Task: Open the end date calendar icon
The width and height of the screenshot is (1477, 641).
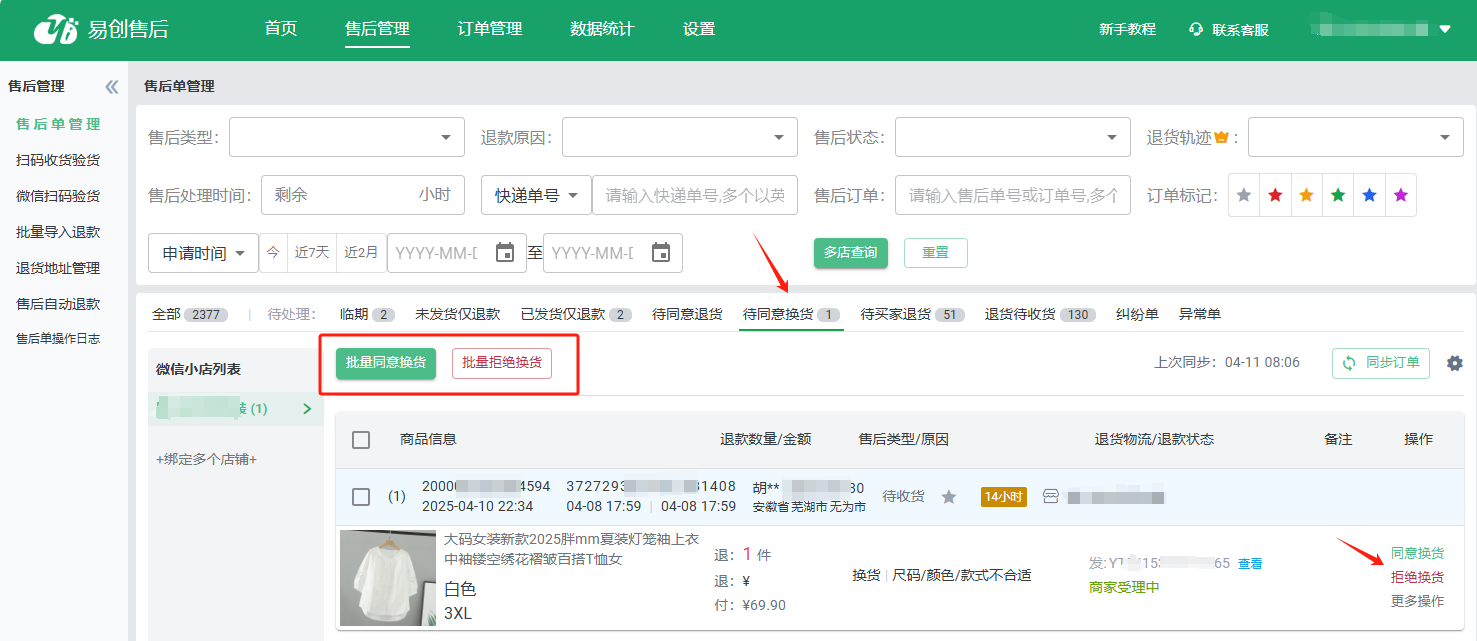Action: pyautogui.click(x=661, y=253)
